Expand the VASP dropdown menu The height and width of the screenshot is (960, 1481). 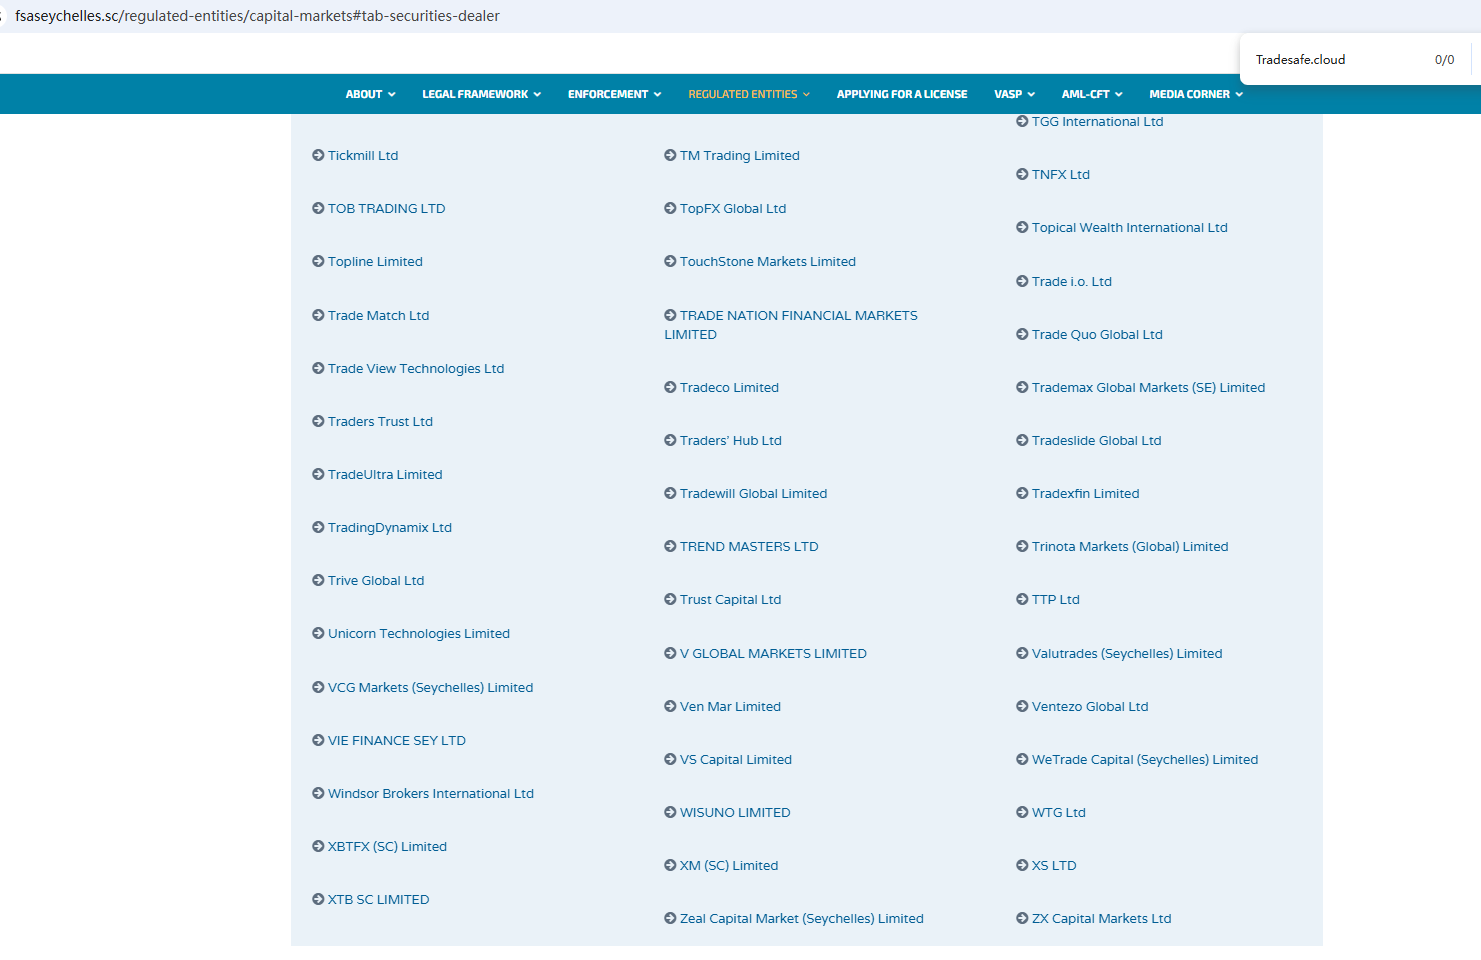(x=1014, y=94)
